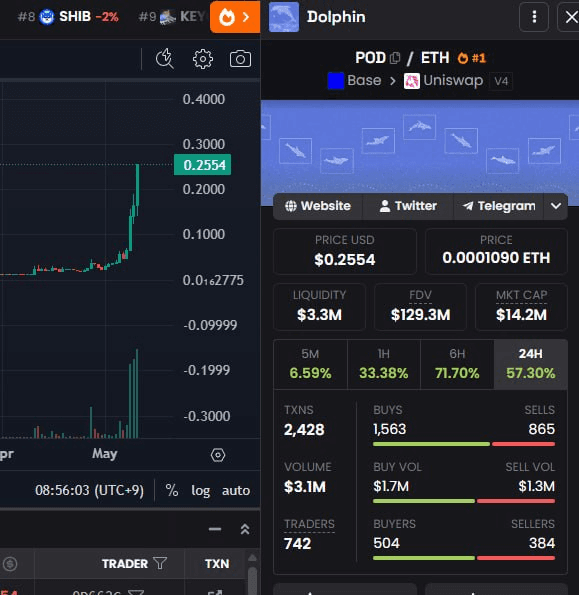Click the buys versus sells ratio bar
Viewport: 579px width, 595px height.
(x=464, y=444)
